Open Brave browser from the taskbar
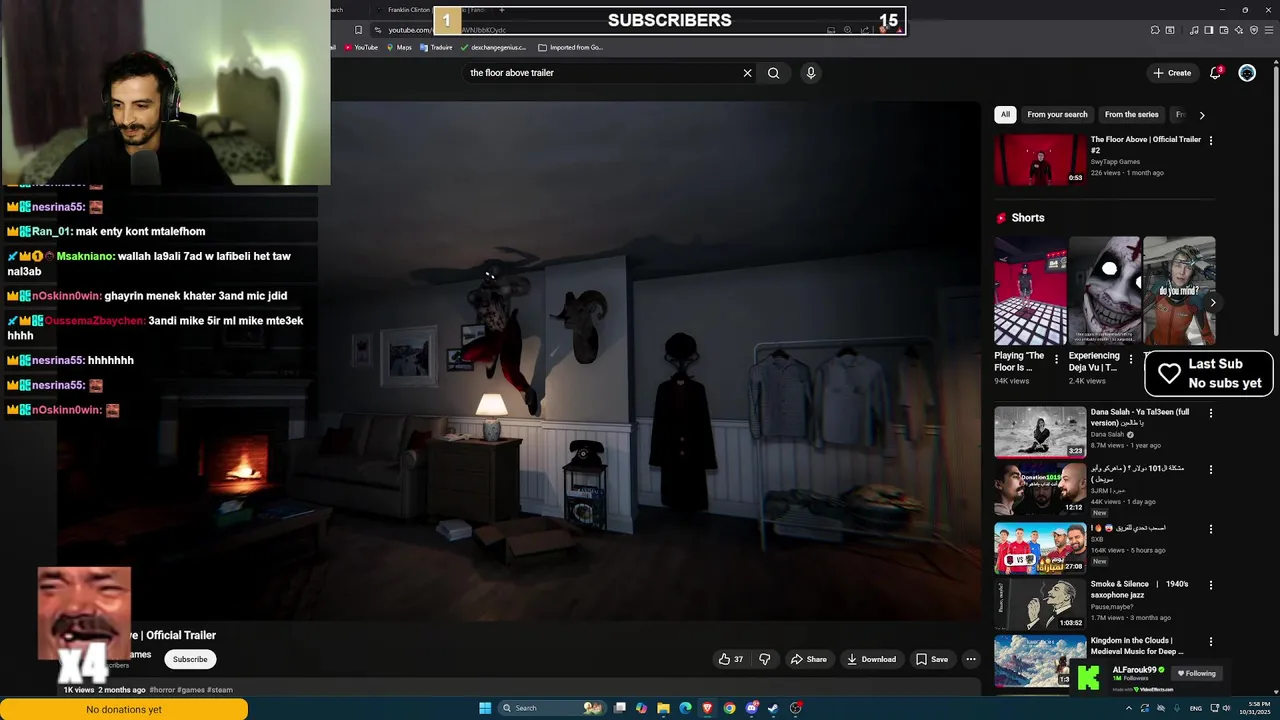The height and width of the screenshot is (720, 1280). tap(708, 708)
